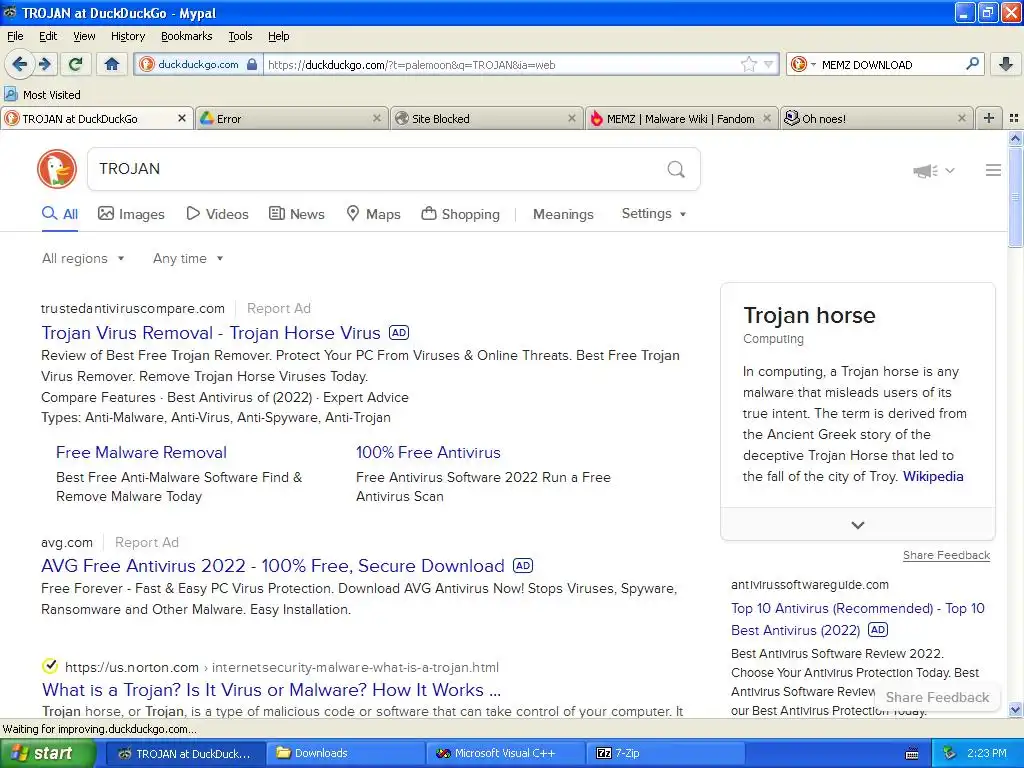This screenshot has height=768, width=1024.
Task: Switch to the MEMZ Malware Wiki tab
Action: pos(681,118)
